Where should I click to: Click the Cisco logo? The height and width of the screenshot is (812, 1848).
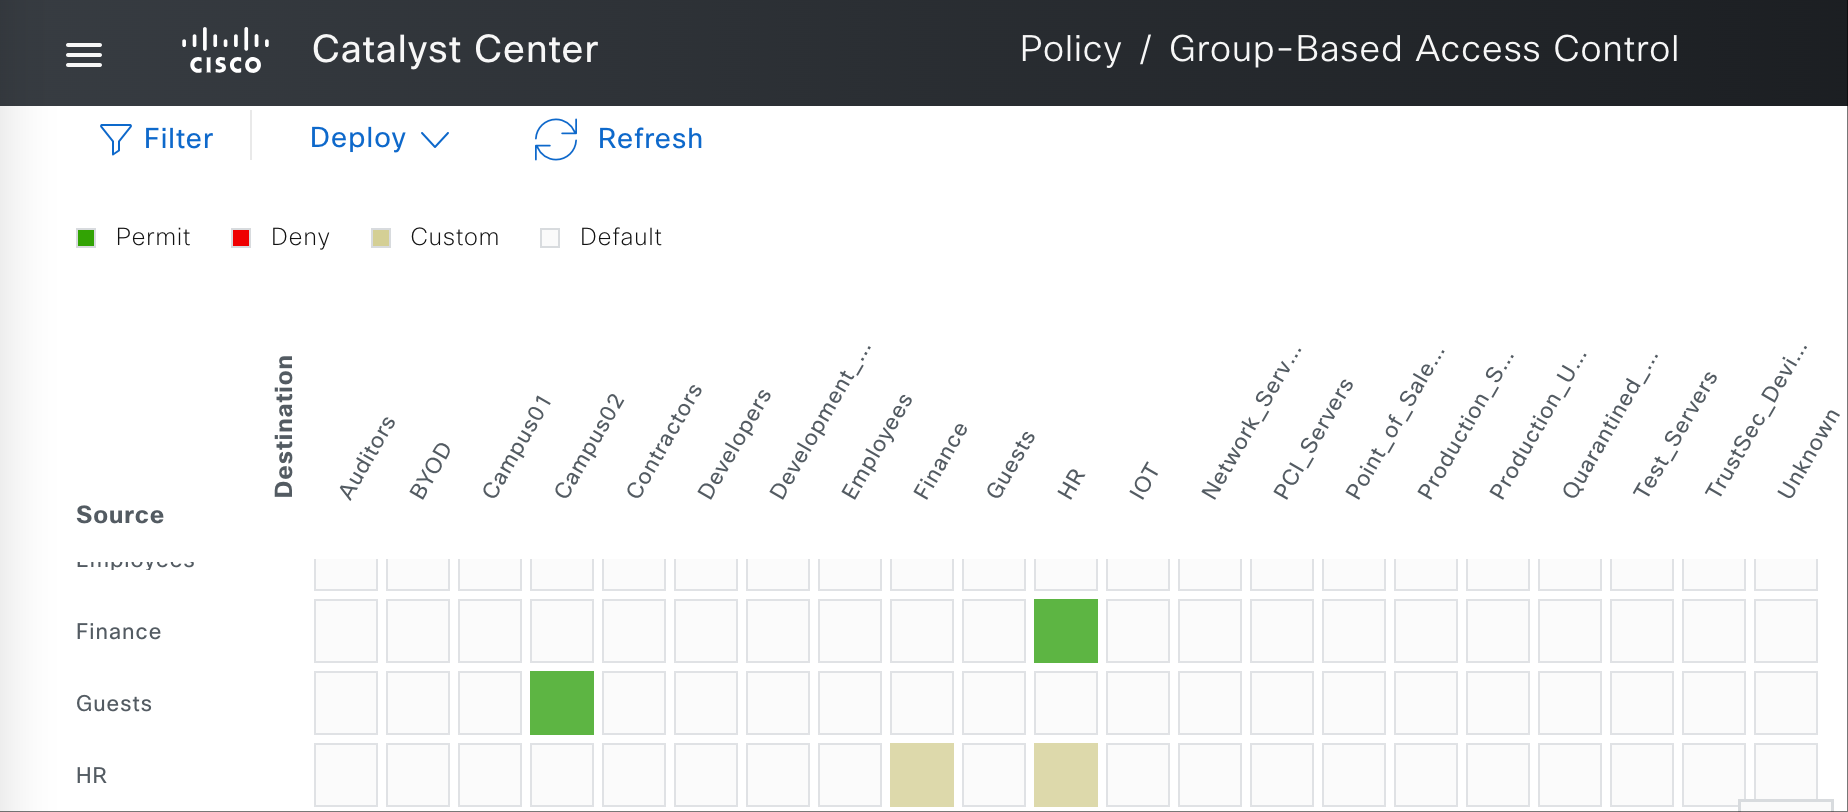225,51
